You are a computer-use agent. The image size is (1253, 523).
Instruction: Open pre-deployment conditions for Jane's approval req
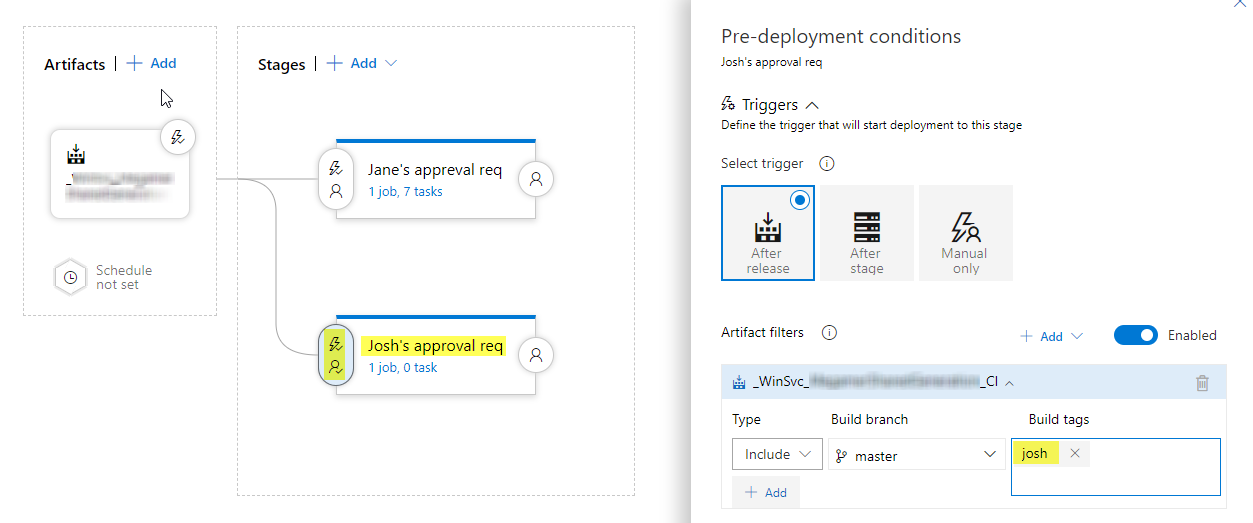(x=336, y=179)
